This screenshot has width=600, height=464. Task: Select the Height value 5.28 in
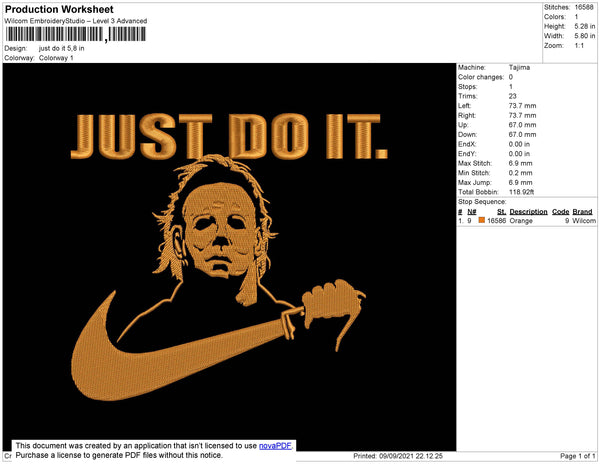(585, 26)
